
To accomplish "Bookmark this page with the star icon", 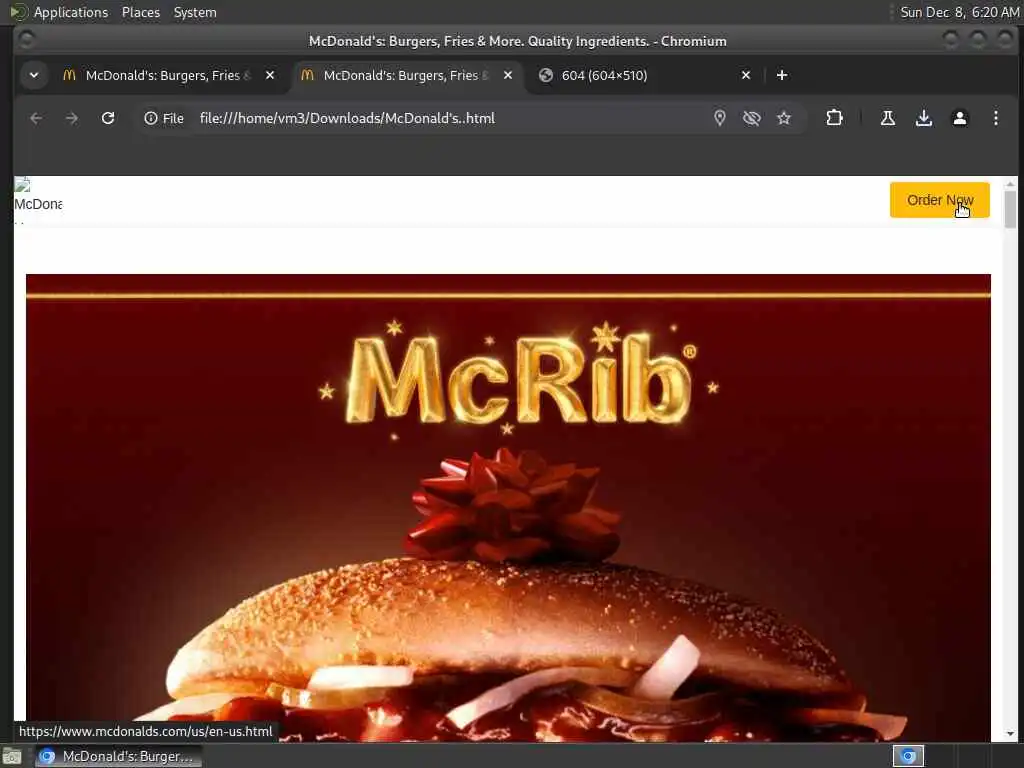I will [x=784, y=118].
